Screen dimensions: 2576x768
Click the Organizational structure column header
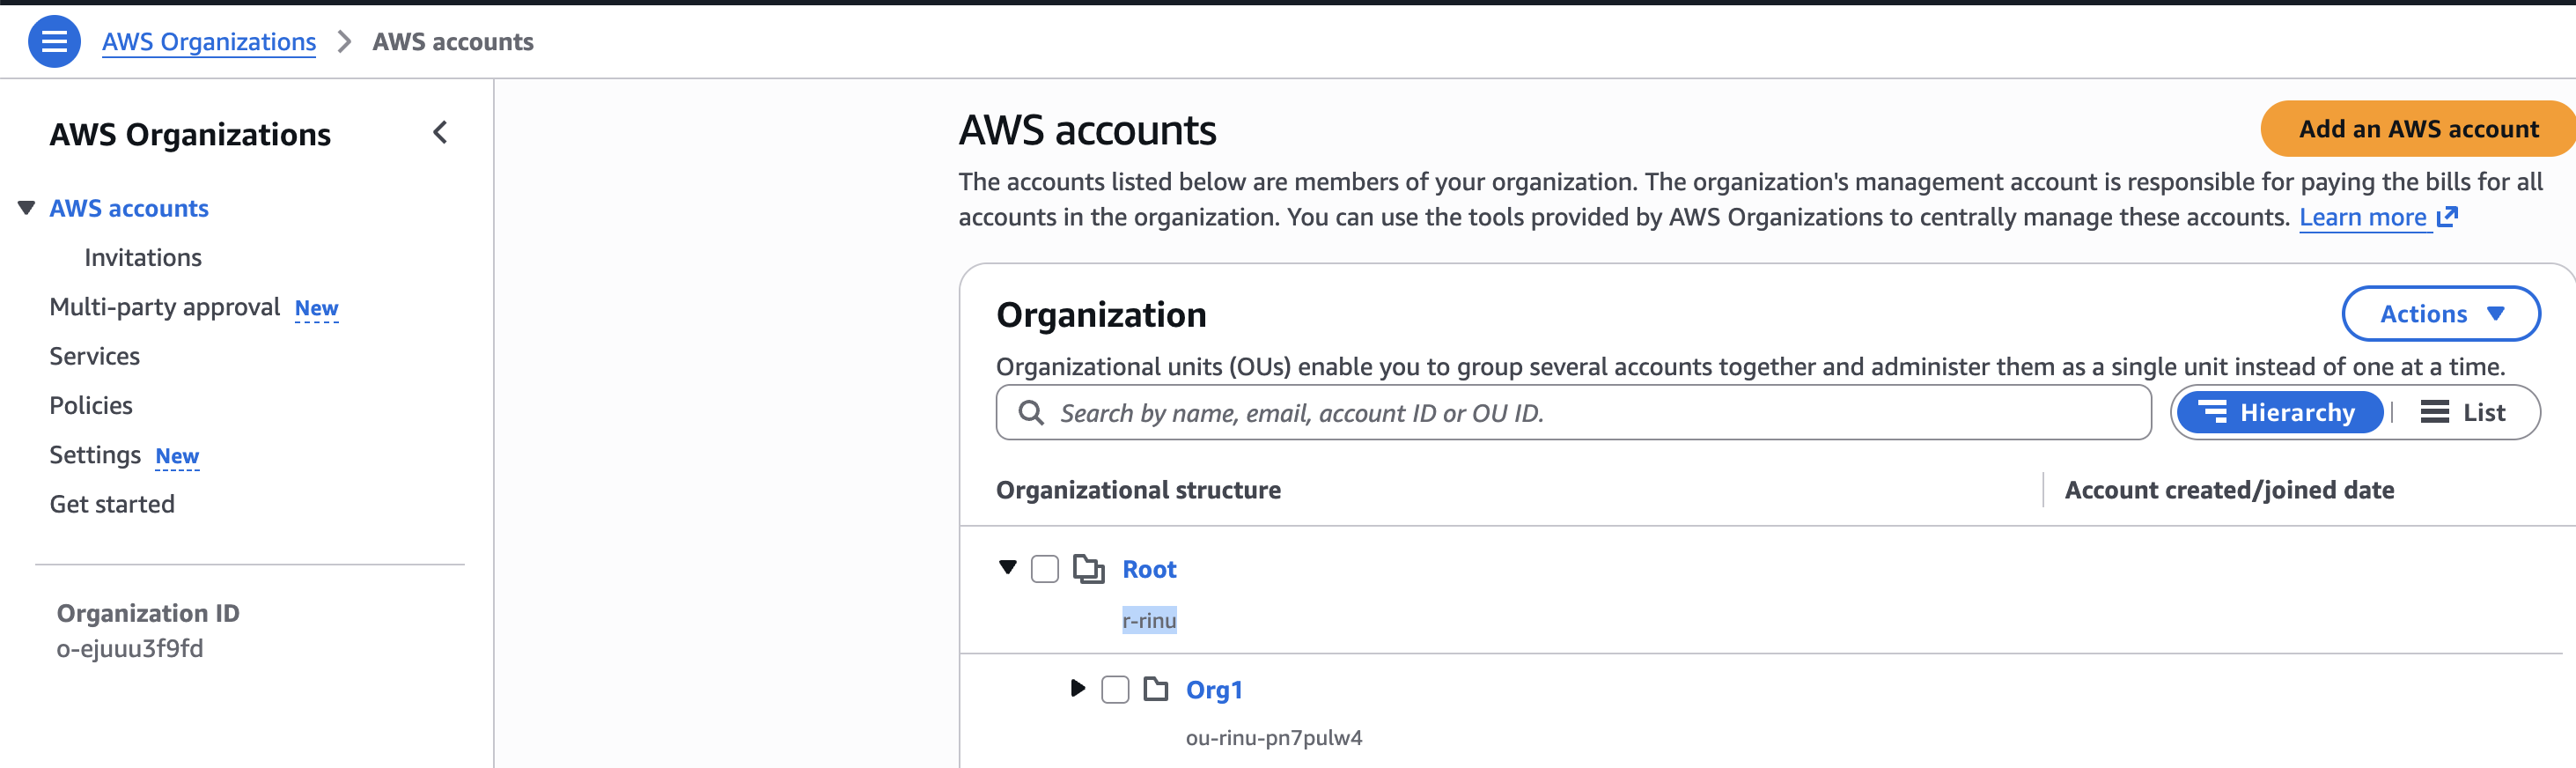click(1138, 490)
